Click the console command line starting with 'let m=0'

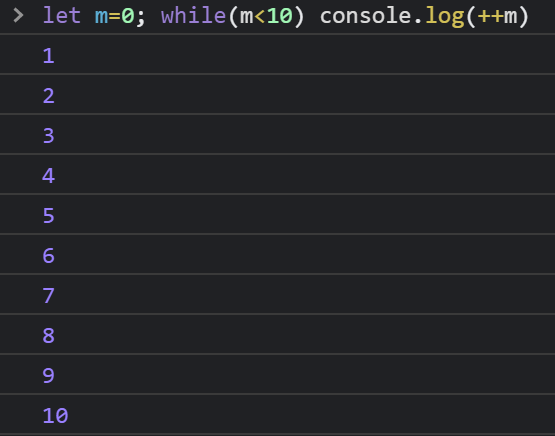[285, 16]
